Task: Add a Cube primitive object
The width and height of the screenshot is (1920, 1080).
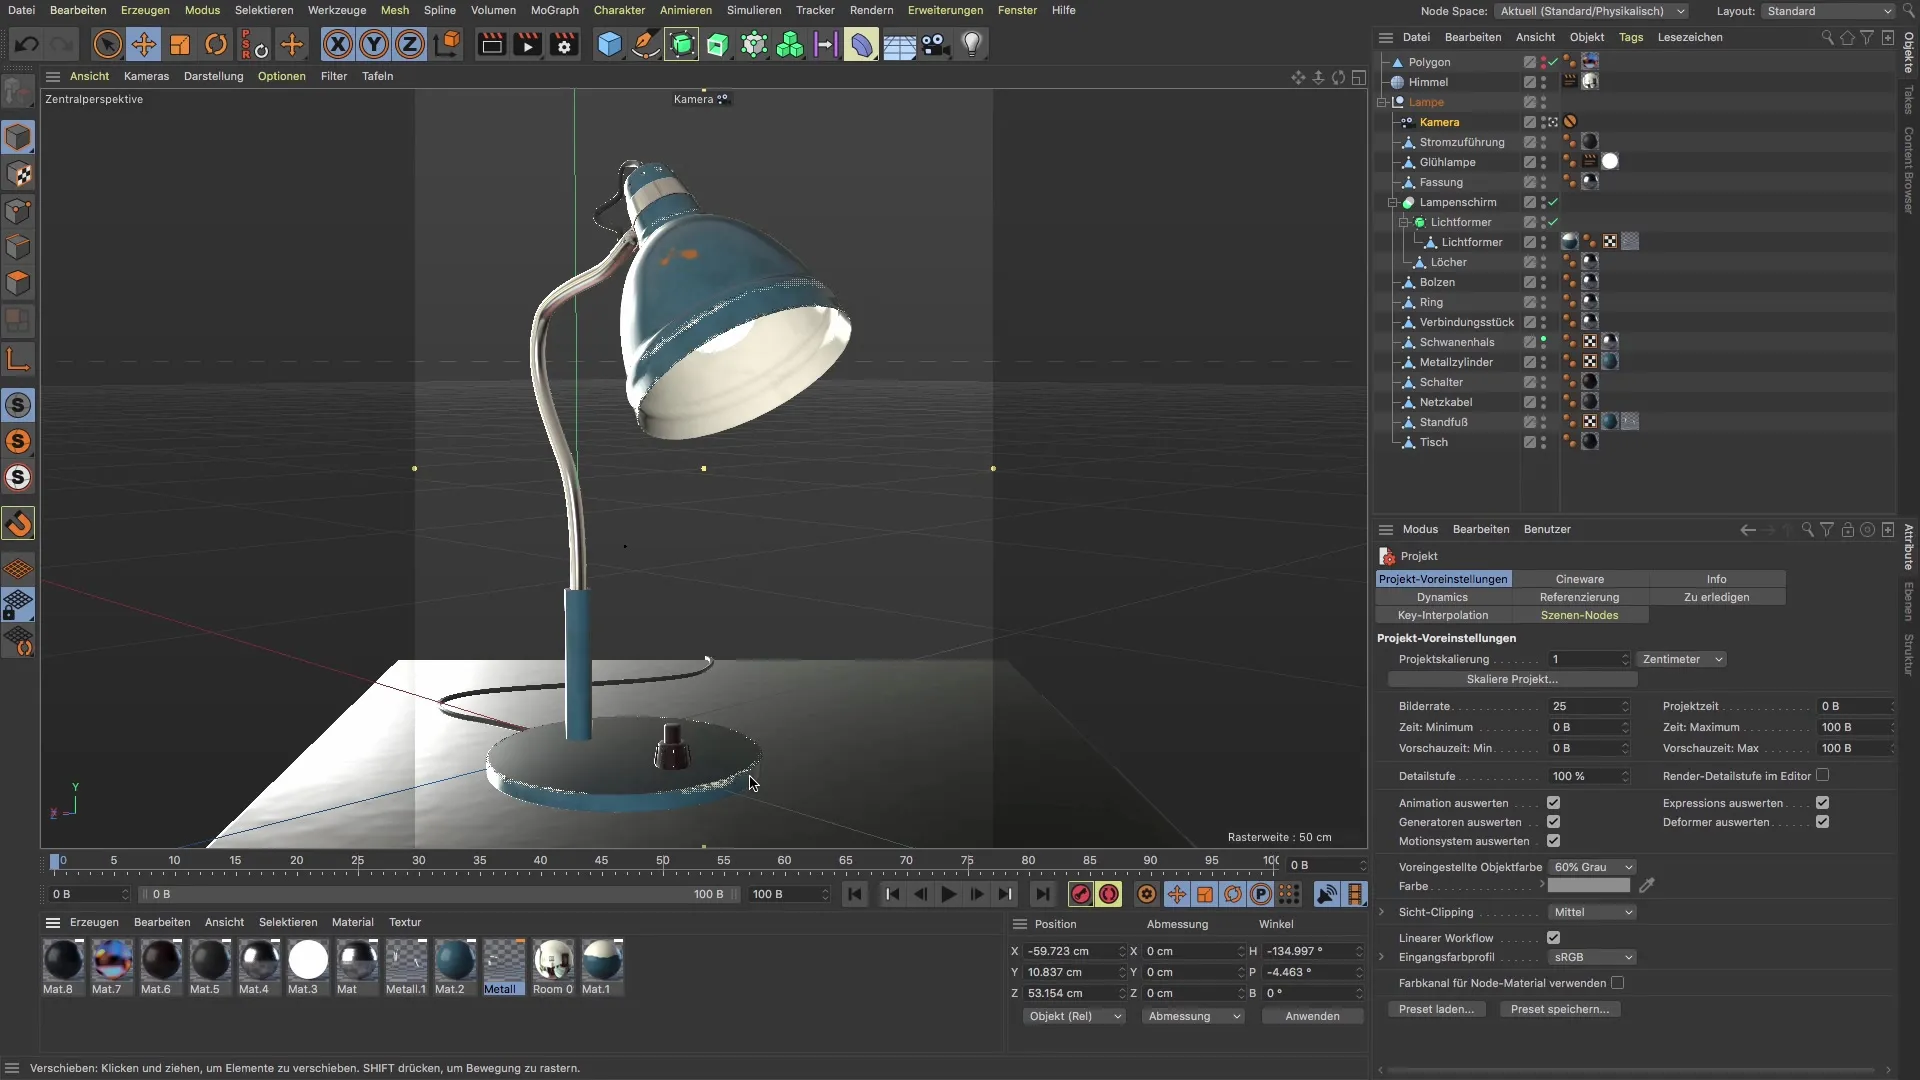Action: pyautogui.click(x=609, y=44)
